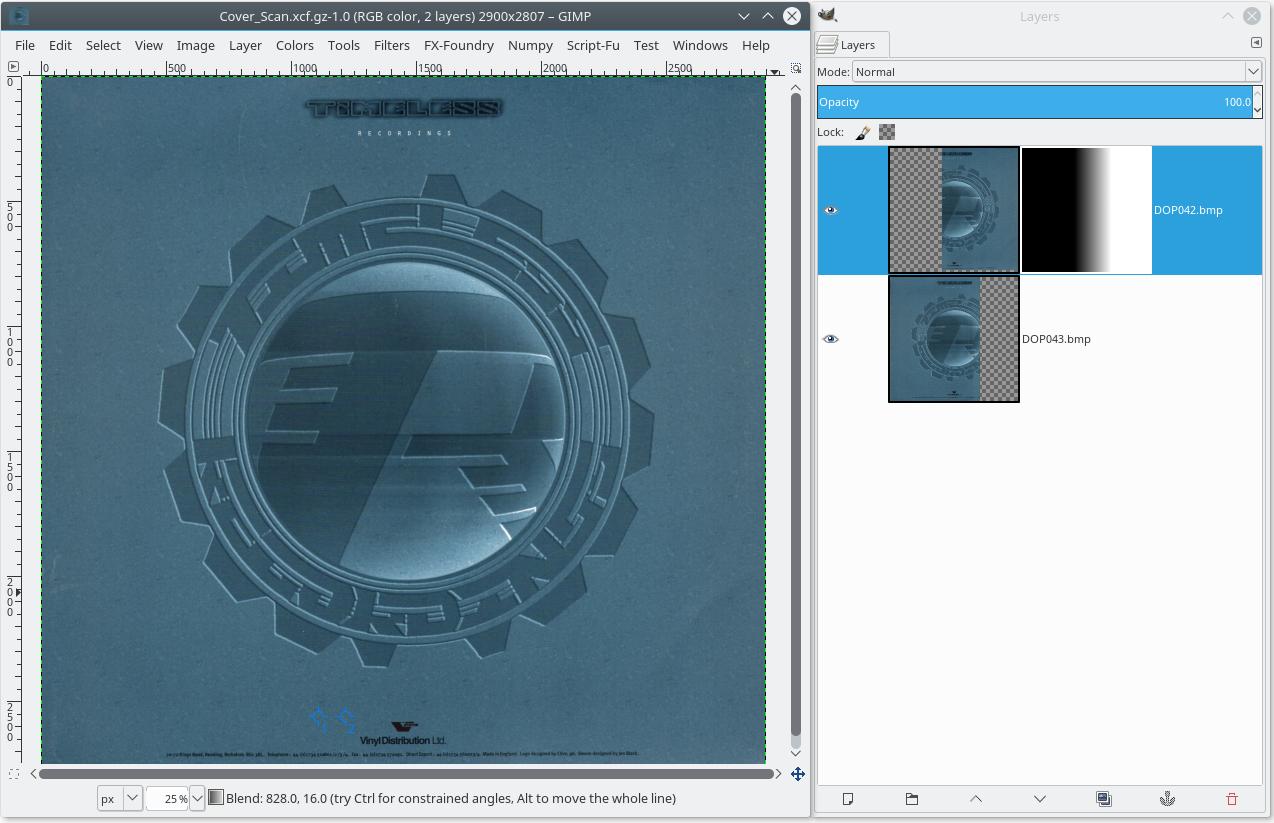
Task: Open the zoom level dropdown arrow
Action: tap(197, 798)
